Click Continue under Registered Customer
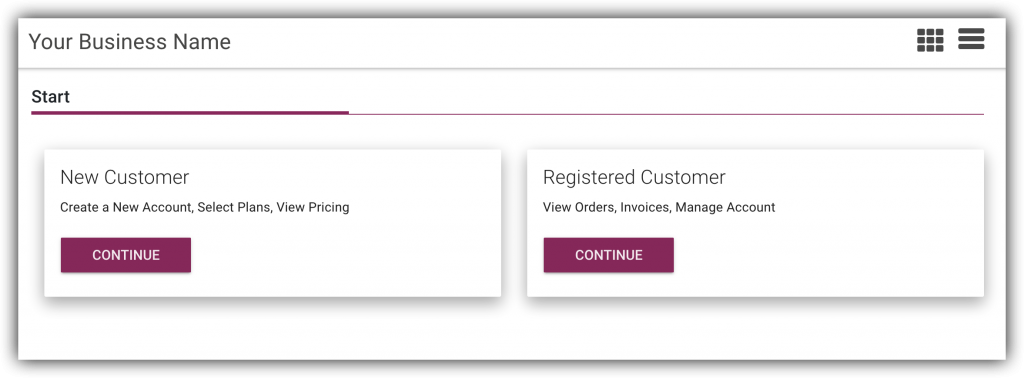Viewport: 1024px width, 378px height. click(609, 255)
